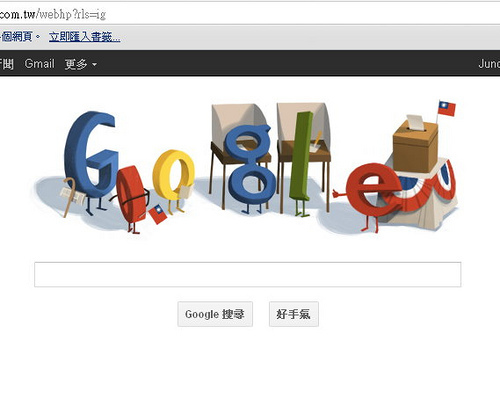The image size is (500, 420).
Task: Click the 立即匯入書籤 link
Action: 84,37
